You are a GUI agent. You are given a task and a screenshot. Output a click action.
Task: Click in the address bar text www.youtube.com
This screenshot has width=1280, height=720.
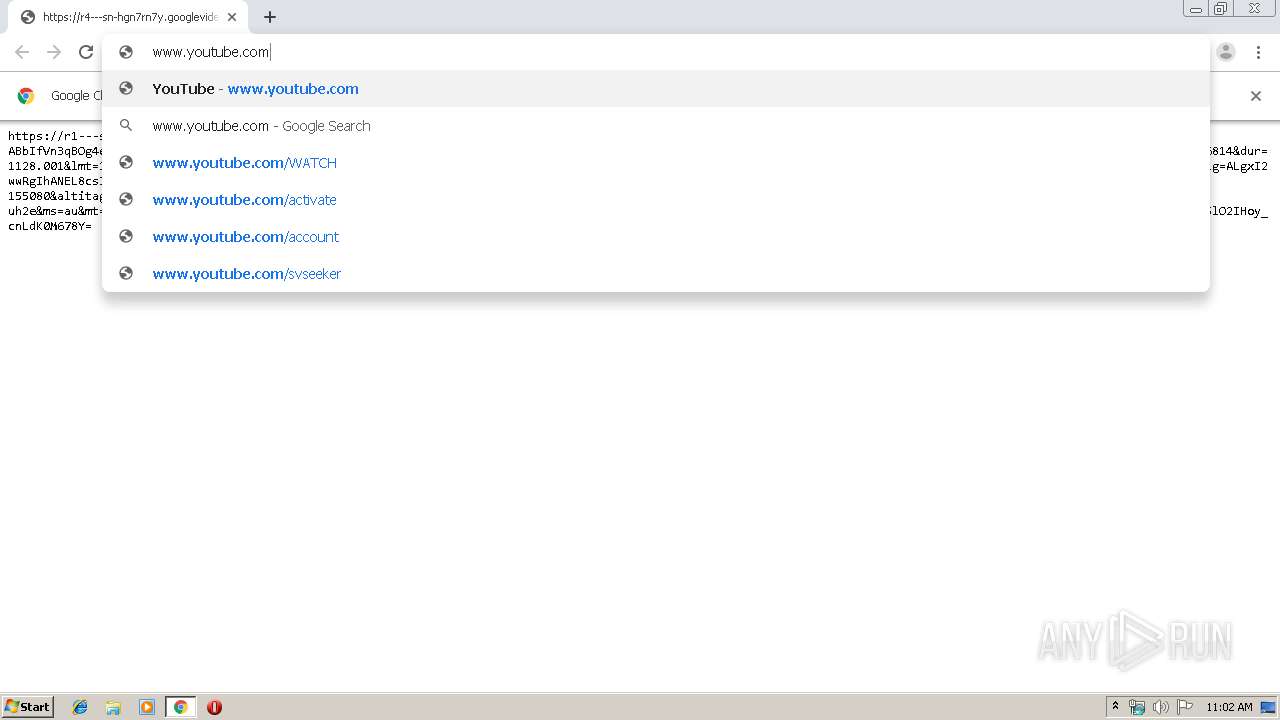point(211,52)
